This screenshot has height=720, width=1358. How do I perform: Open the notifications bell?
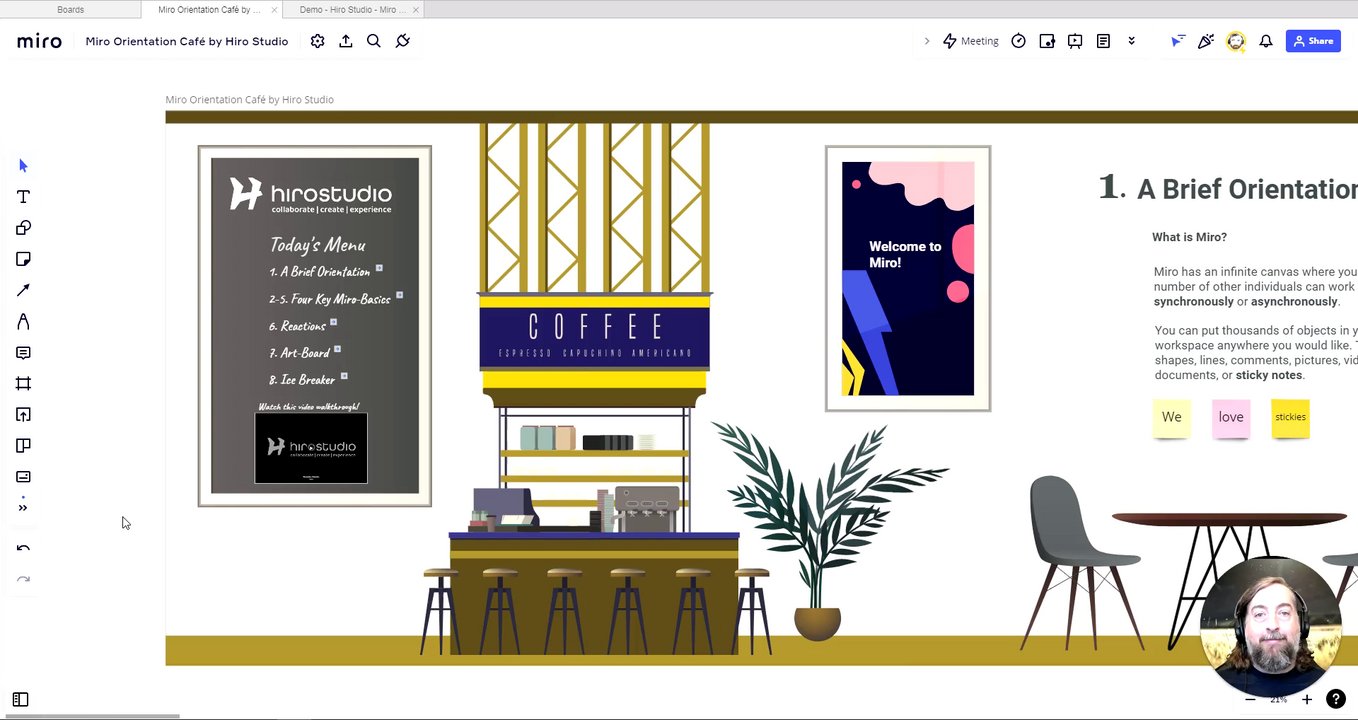point(1266,41)
